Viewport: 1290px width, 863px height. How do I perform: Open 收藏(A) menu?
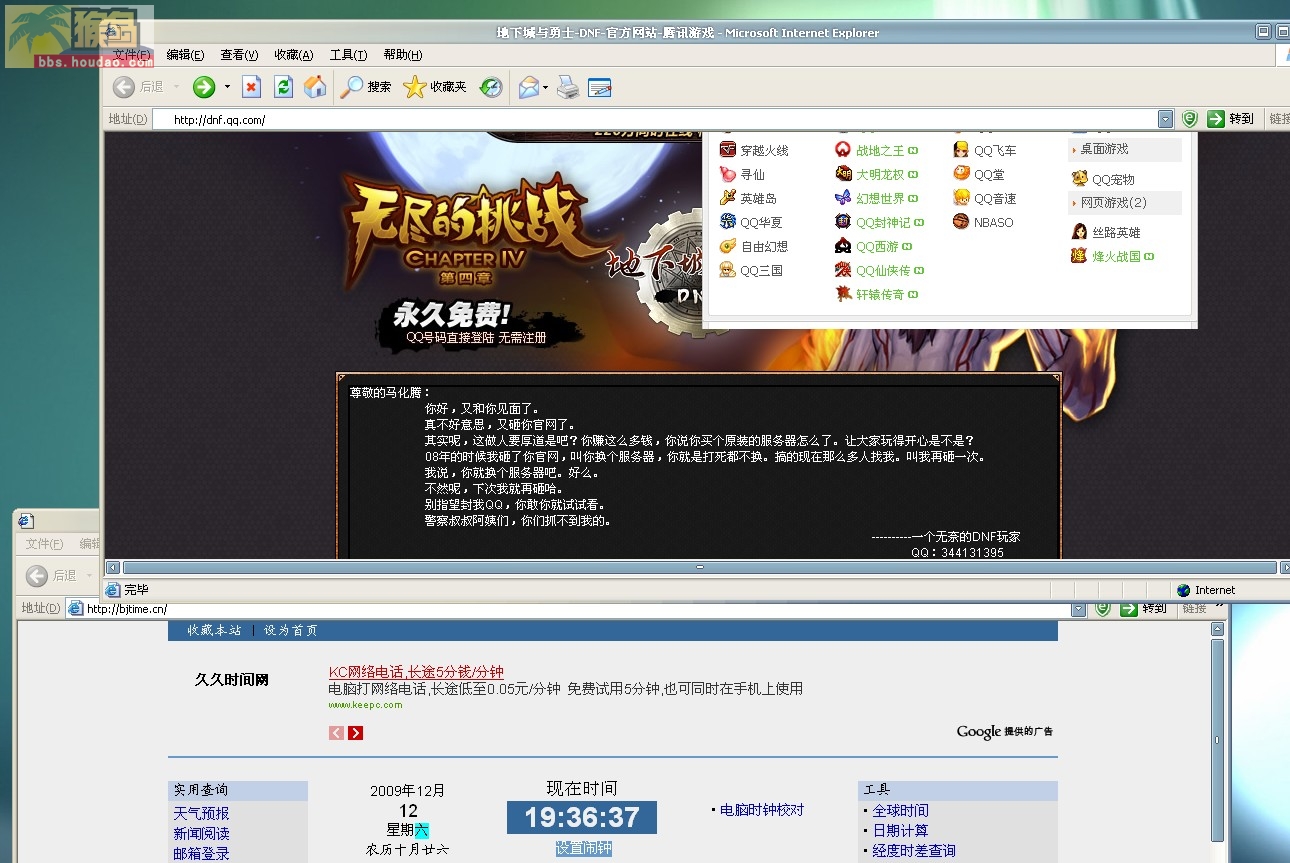[x=294, y=55]
